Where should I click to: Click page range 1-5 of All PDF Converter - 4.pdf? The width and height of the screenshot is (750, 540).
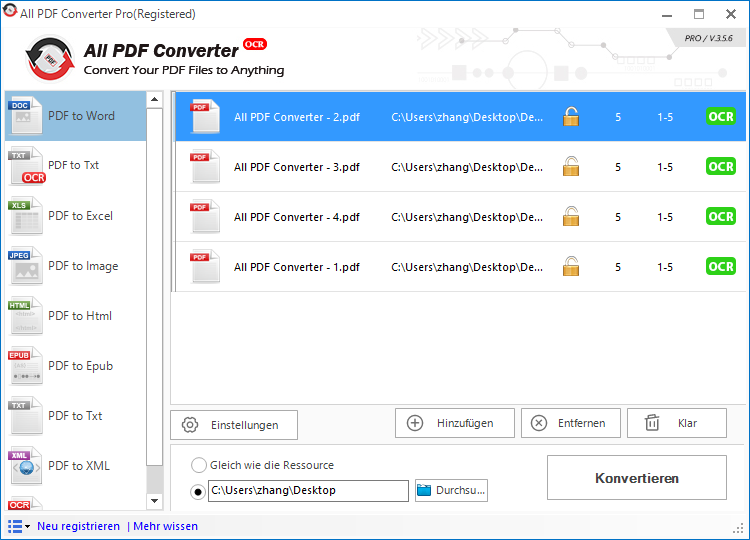665,217
